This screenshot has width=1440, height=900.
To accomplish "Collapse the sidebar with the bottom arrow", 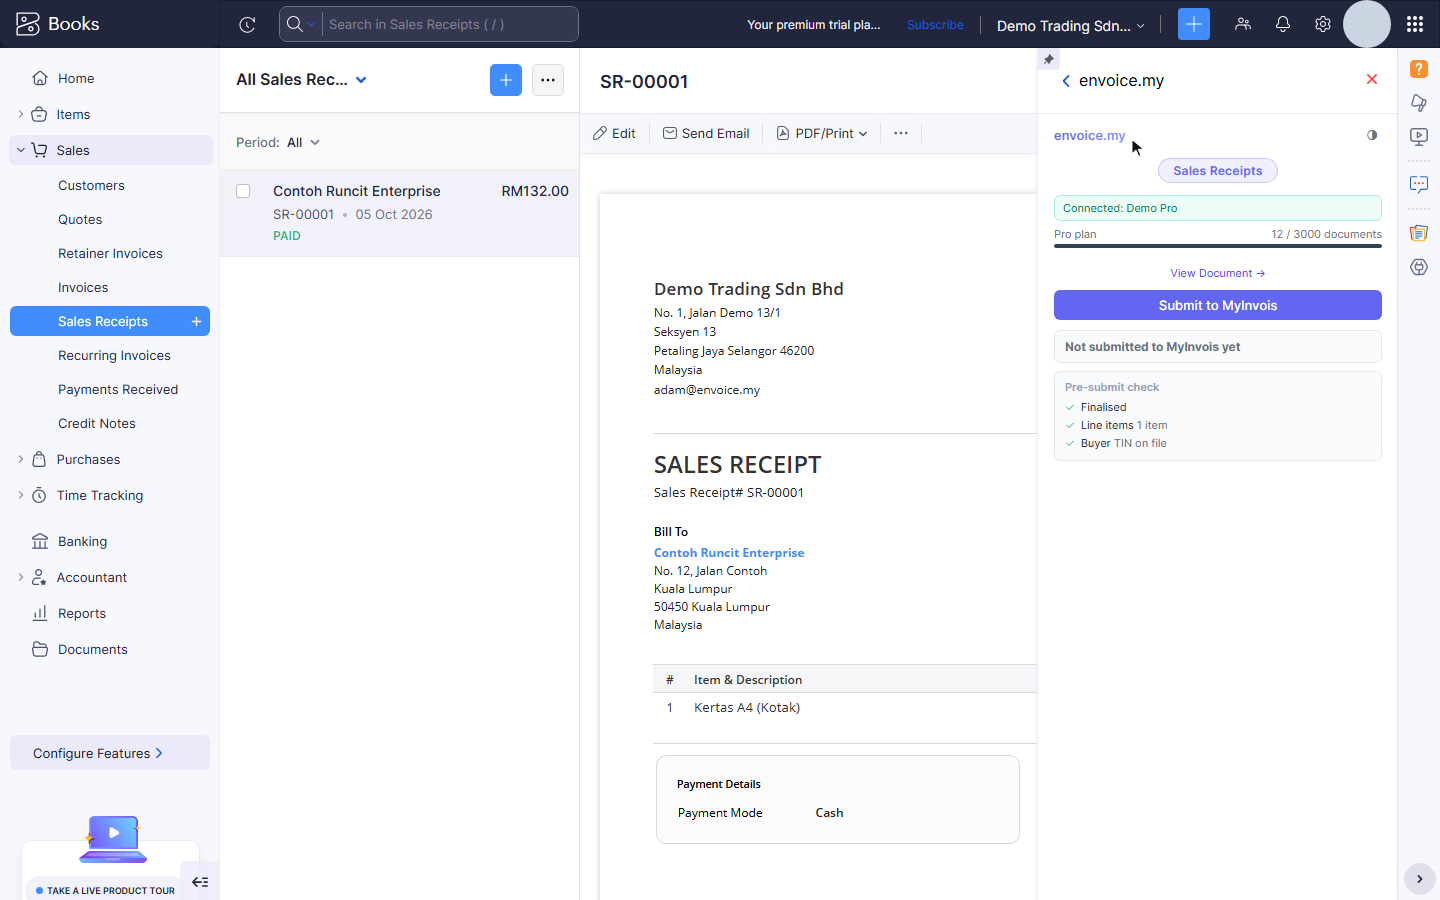I will coord(200,882).
